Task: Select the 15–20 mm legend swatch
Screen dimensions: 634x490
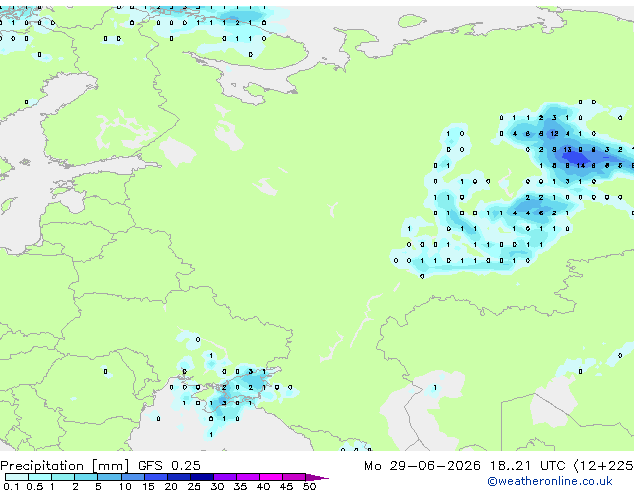Action: pos(155,477)
